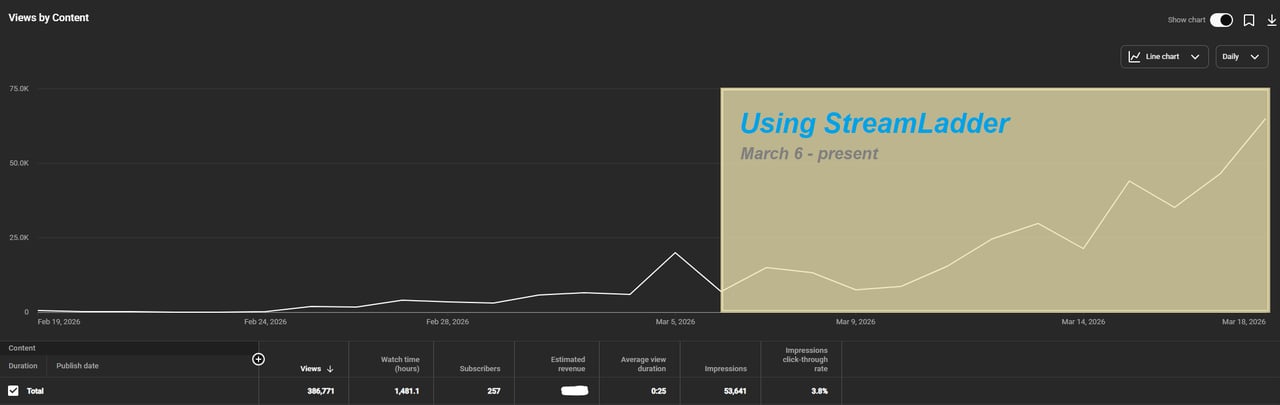Click the 53,641 impressions value
This screenshot has height=405, width=1280.
click(x=733, y=391)
